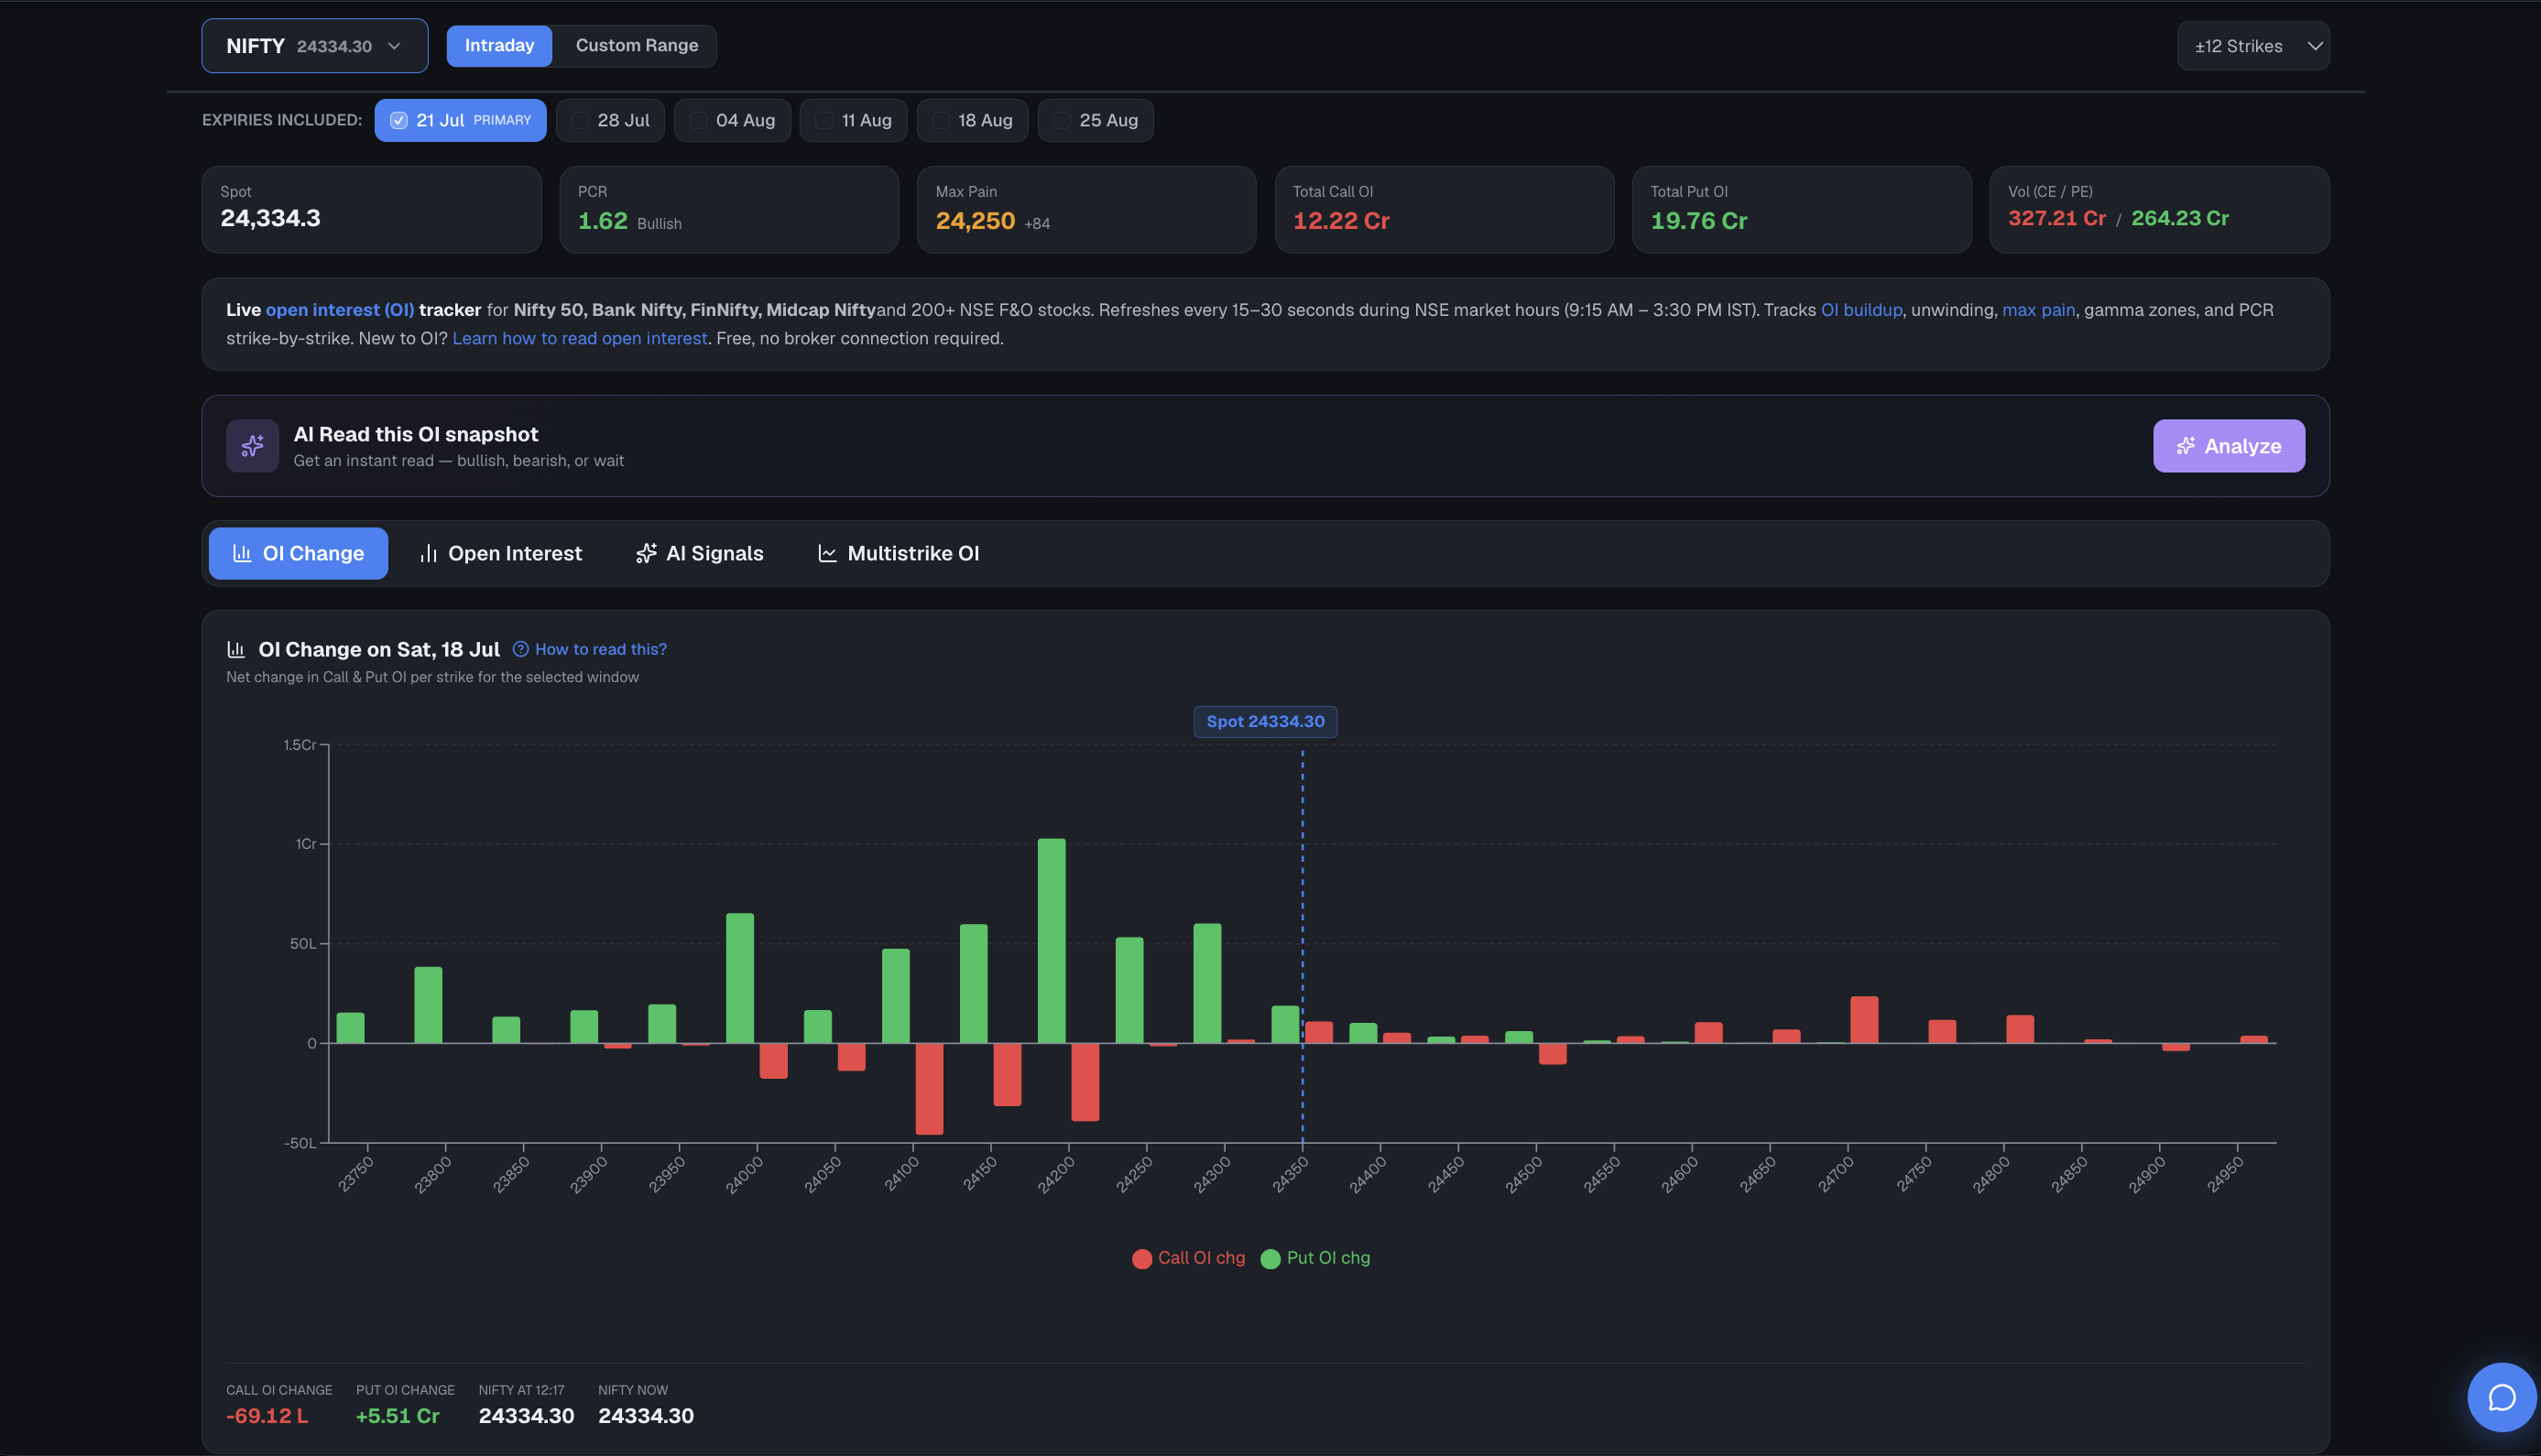This screenshot has width=2541, height=1456.
Task: Click the 23750 strike axis label
Action: click(x=355, y=1175)
